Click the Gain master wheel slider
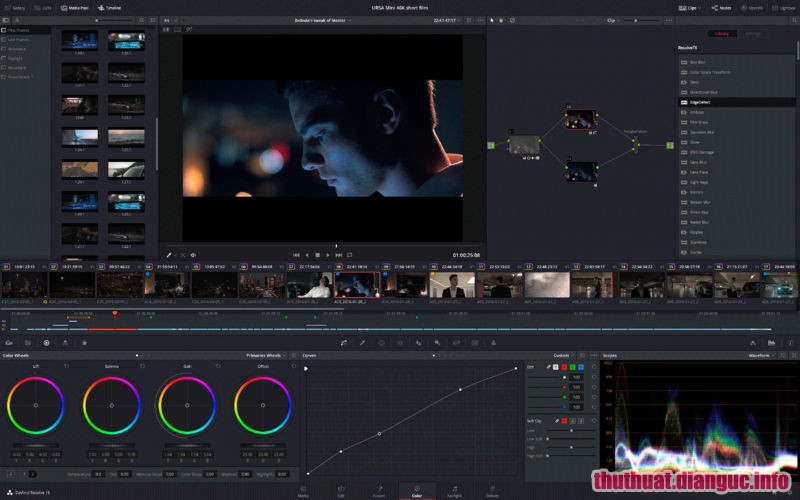The image size is (800, 500). pos(187,446)
